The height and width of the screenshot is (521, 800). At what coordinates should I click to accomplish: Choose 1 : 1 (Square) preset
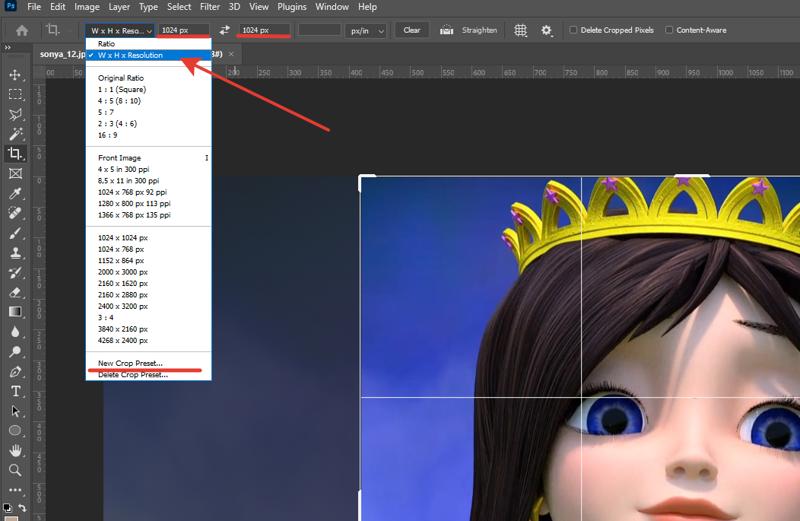(x=148, y=89)
